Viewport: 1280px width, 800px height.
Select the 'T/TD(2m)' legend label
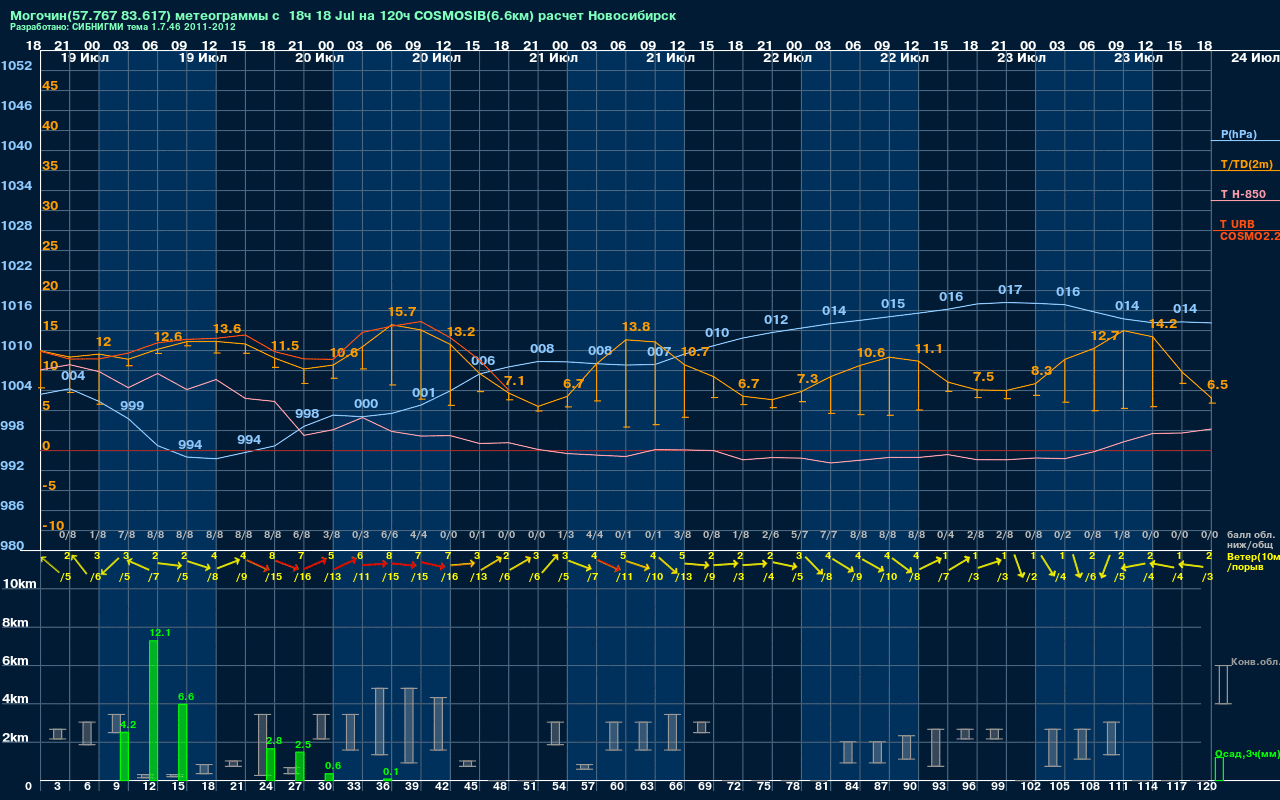click(1246, 164)
